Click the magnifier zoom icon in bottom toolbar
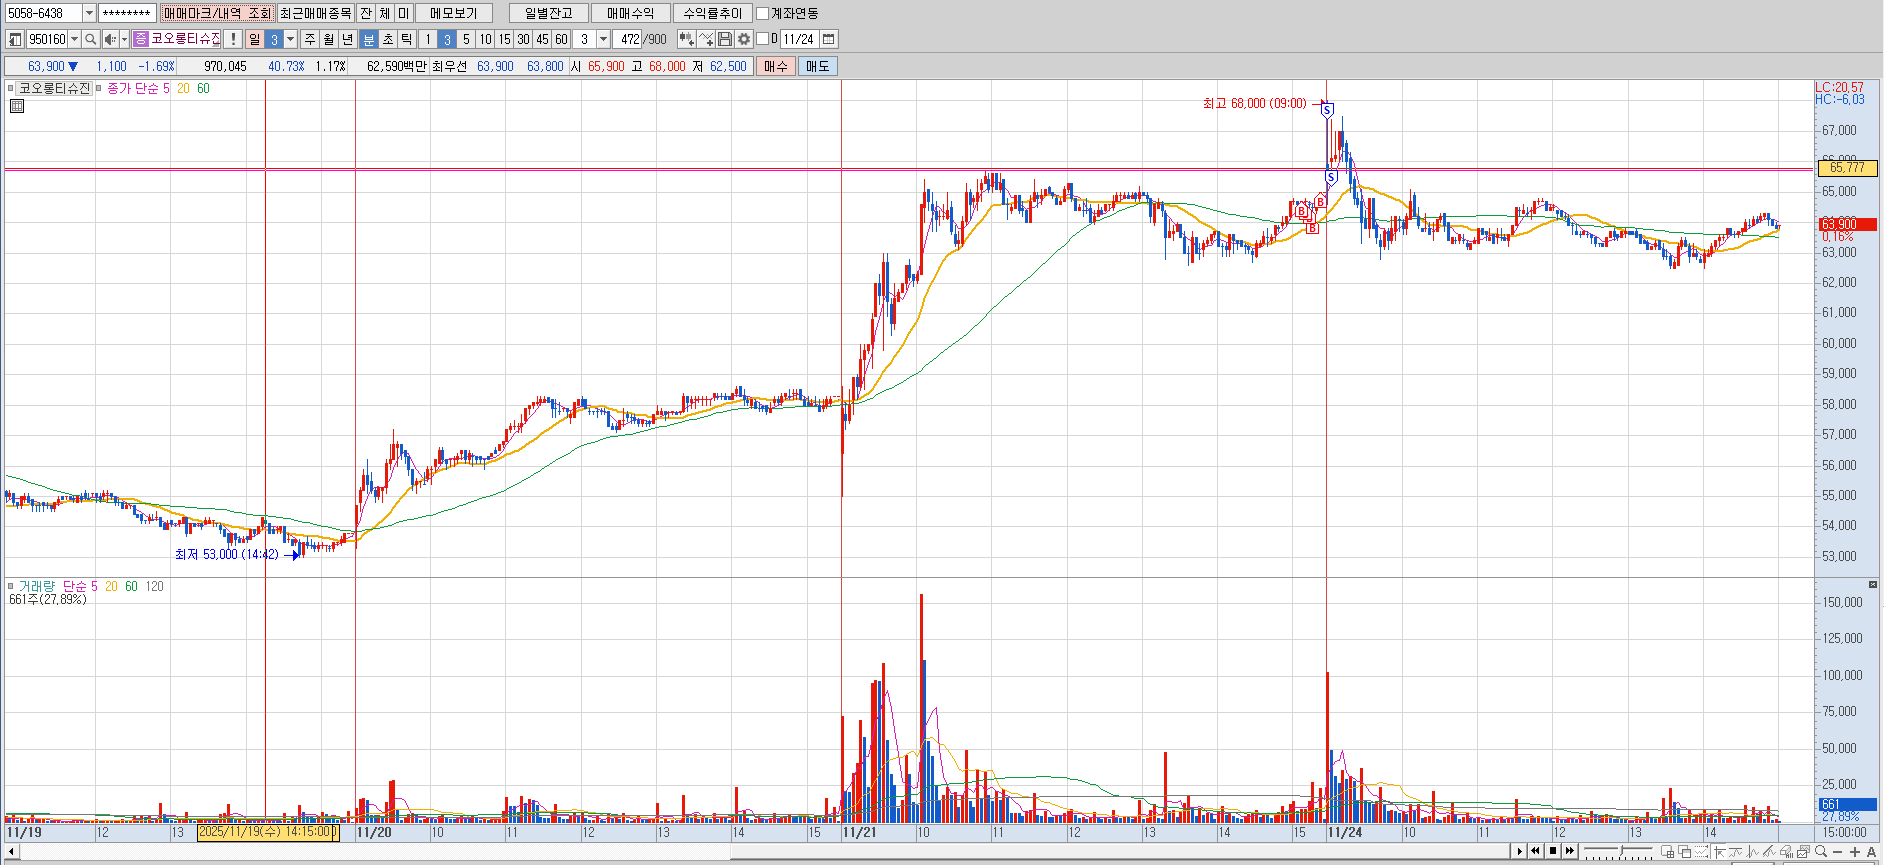This screenshot has width=1884, height=865. click(x=1821, y=851)
